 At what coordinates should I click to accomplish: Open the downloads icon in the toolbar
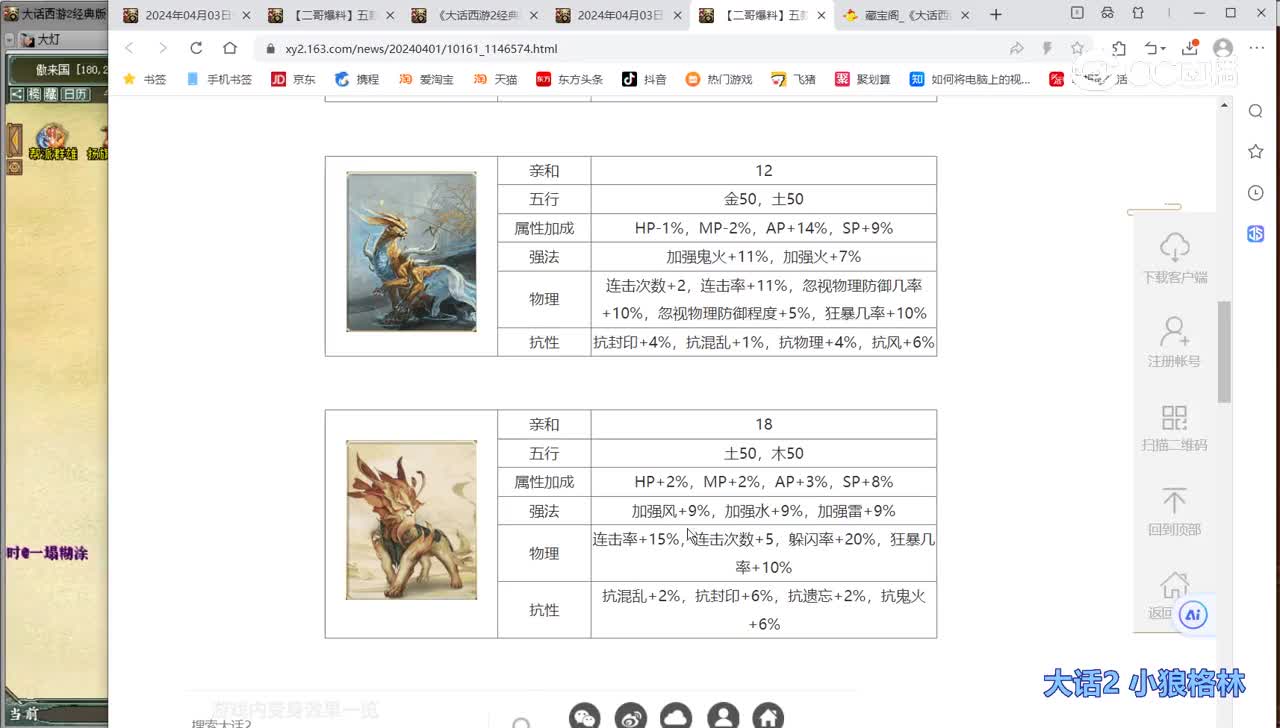click(x=1190, y=48)
